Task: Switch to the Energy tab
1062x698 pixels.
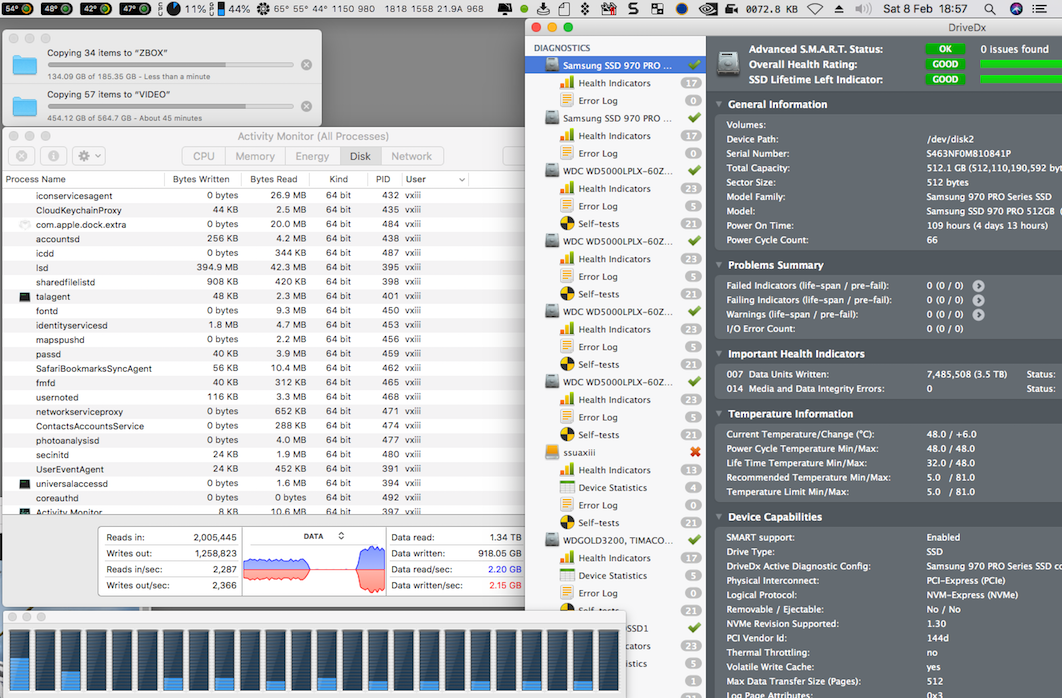Action: (x=312, y=156)
